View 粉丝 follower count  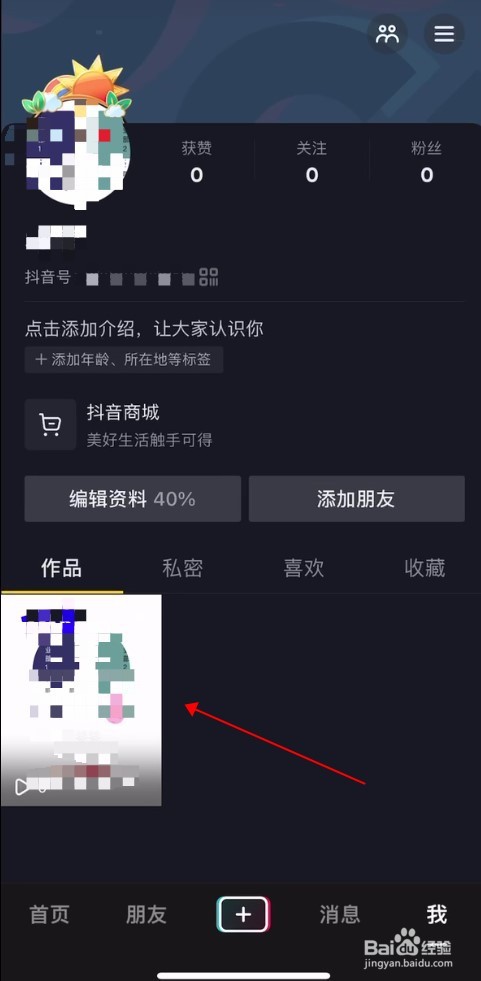click(x=427, y=161)
